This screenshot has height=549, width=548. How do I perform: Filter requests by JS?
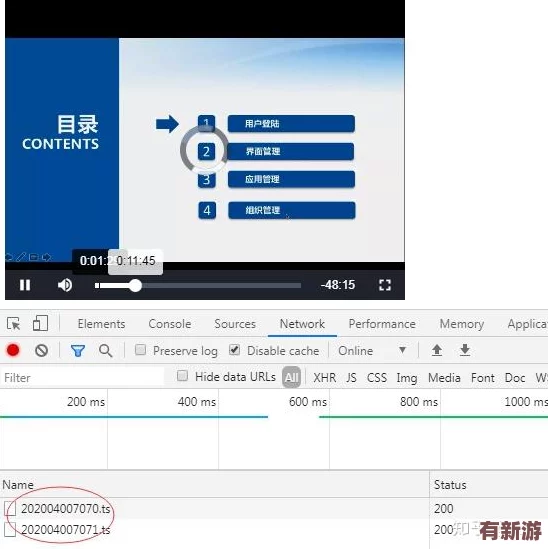point(351,378)
